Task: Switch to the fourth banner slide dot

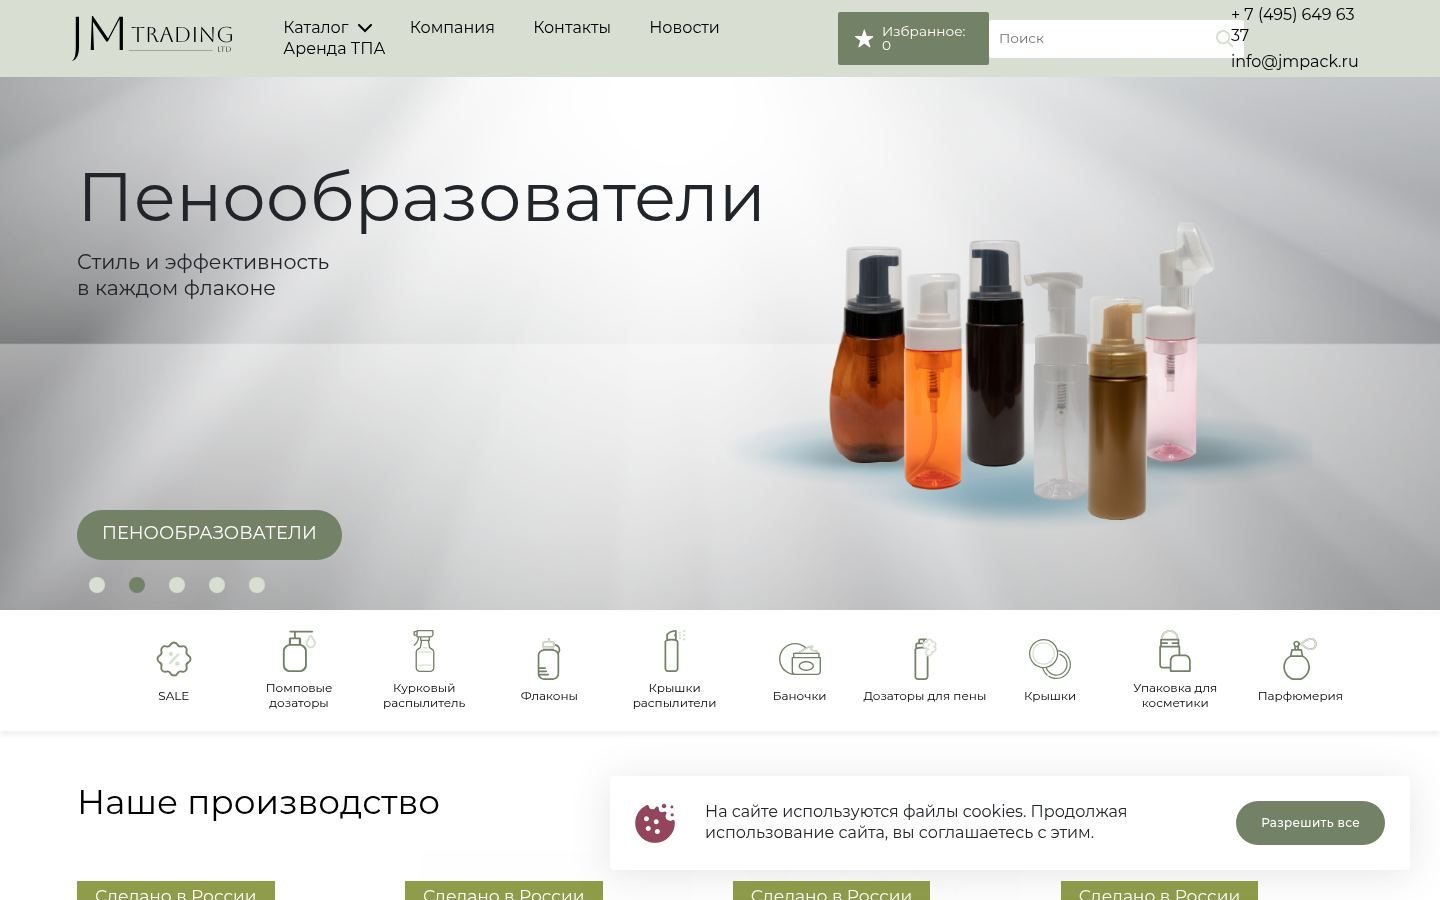Action: (217, 585)
